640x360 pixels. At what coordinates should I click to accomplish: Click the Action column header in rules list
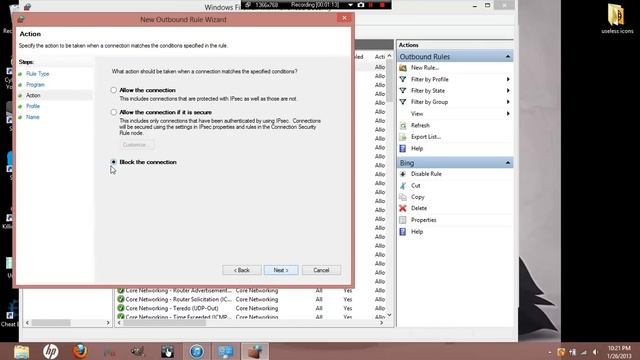[x=380, y=57]
